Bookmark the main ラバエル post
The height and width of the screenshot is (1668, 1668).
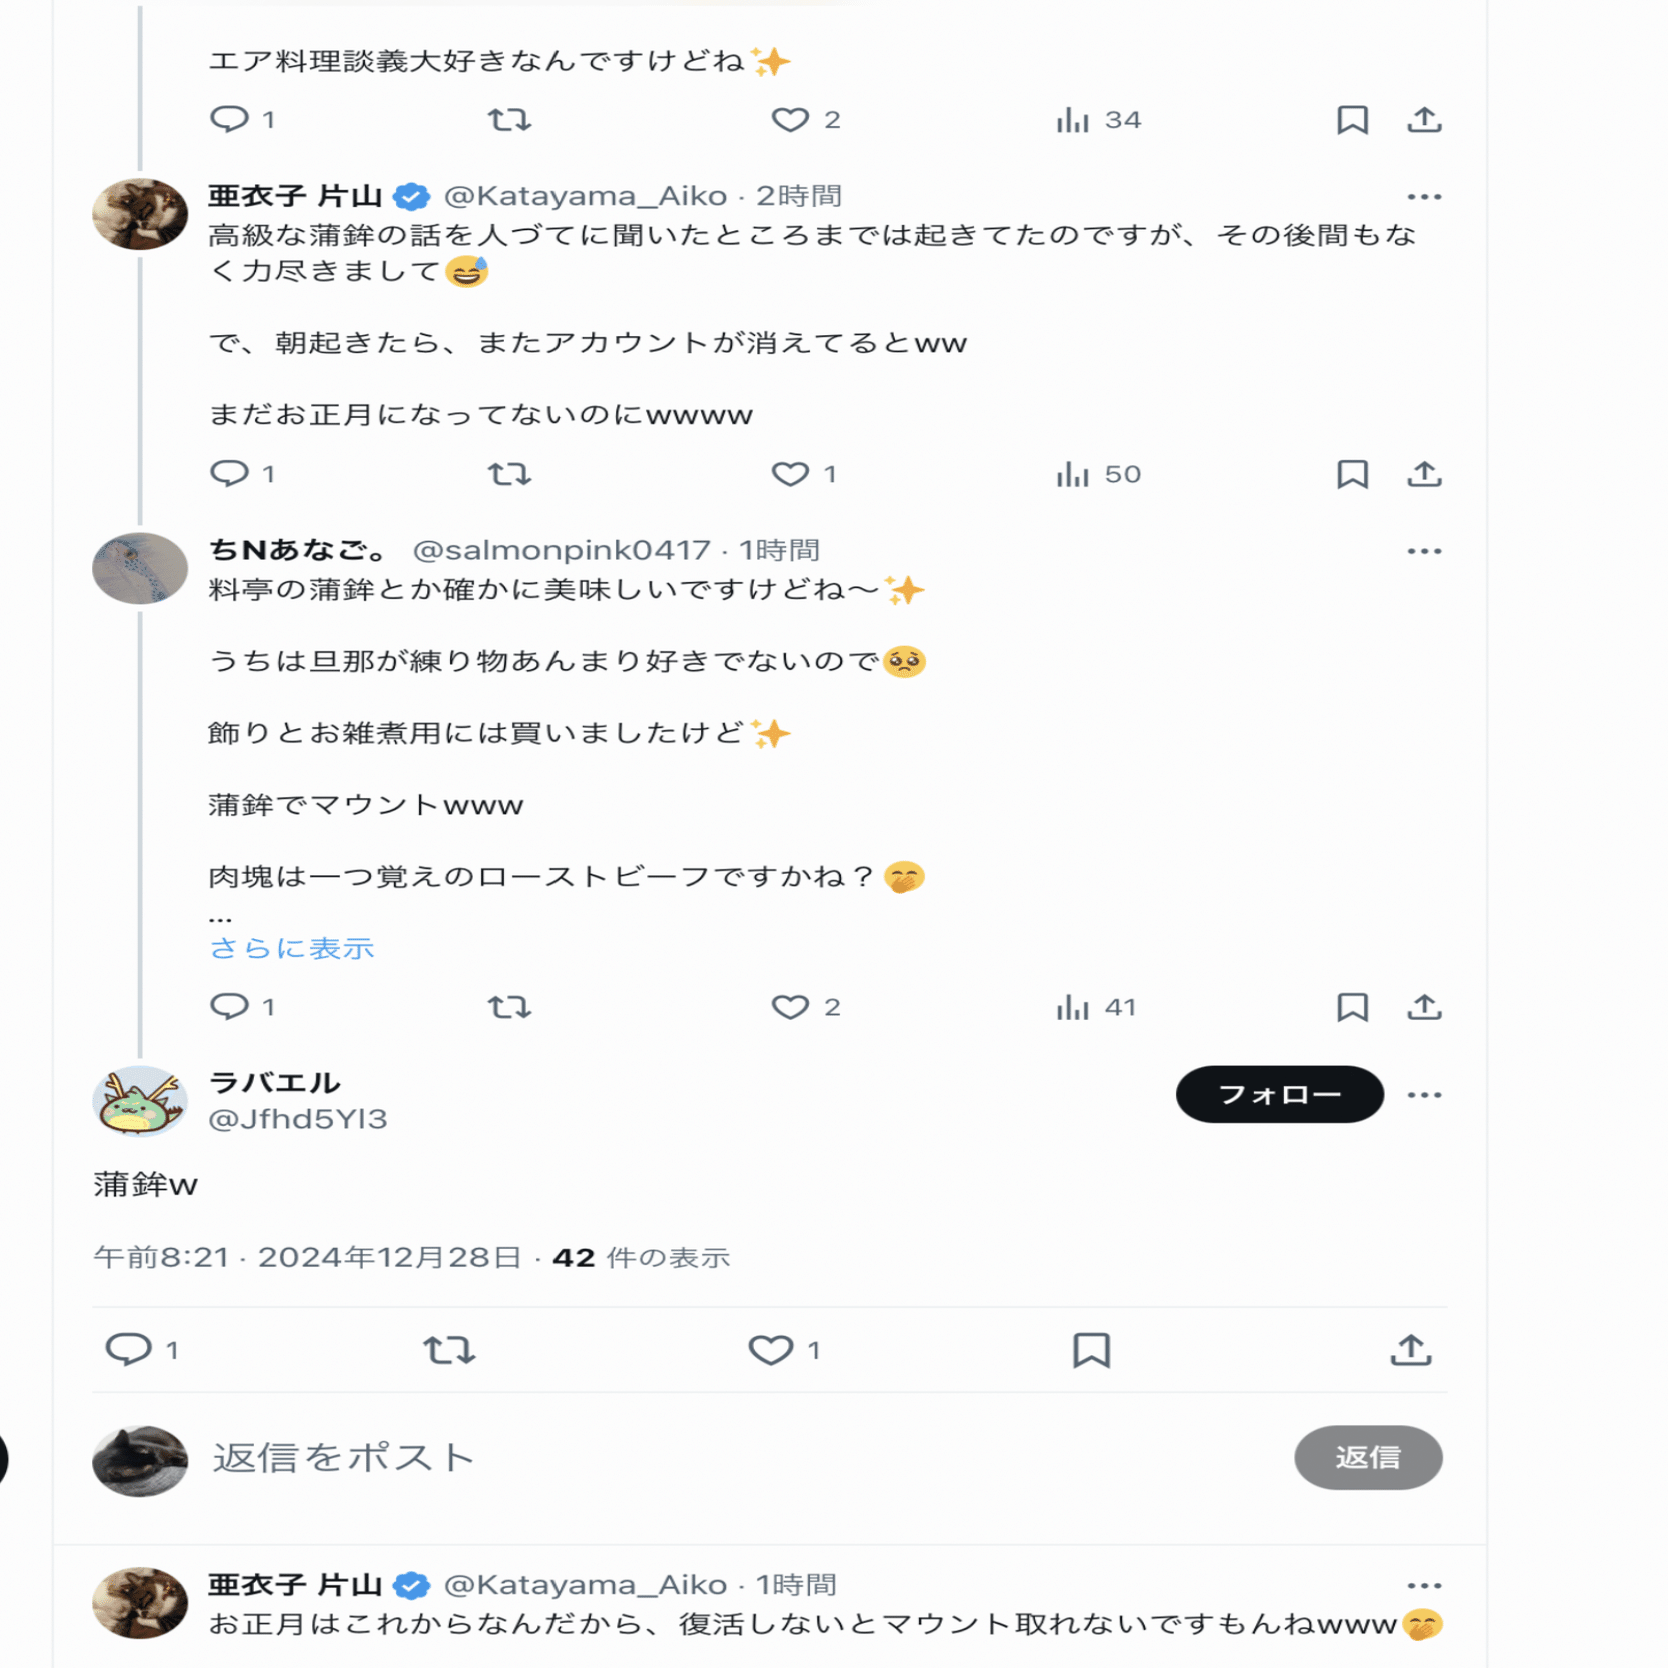tap(1091, 1350)
